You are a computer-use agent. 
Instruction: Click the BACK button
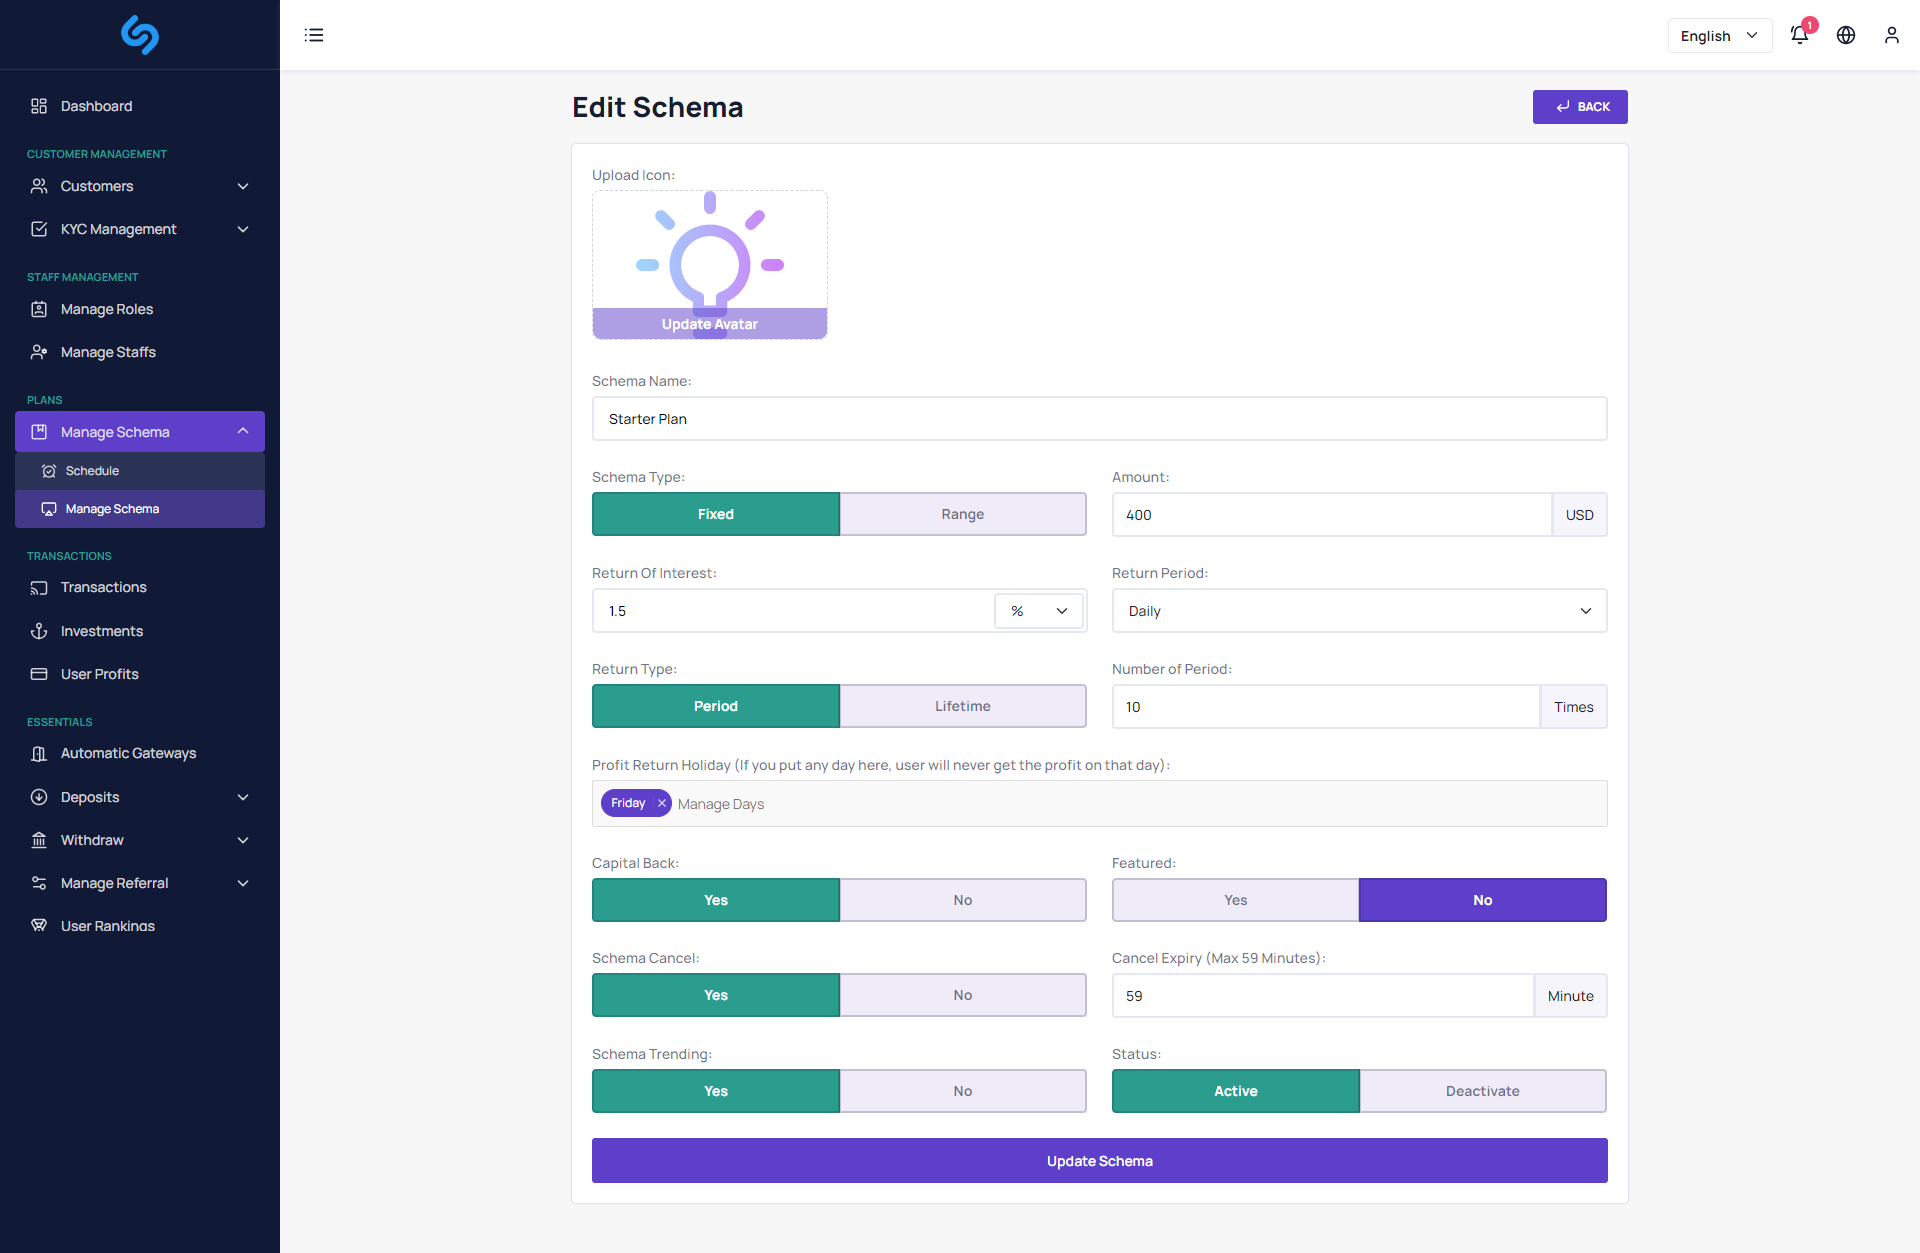(x=1580, y=107)
